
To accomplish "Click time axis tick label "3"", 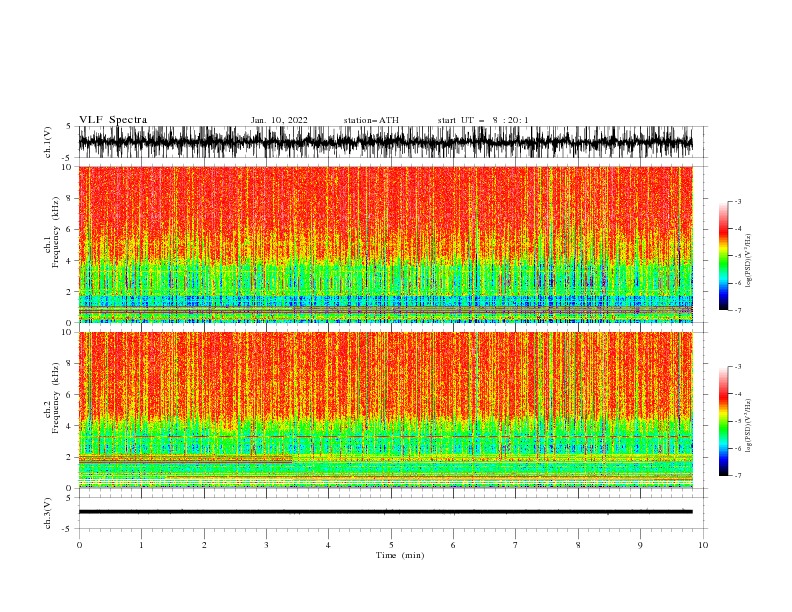I will point(266,545).
